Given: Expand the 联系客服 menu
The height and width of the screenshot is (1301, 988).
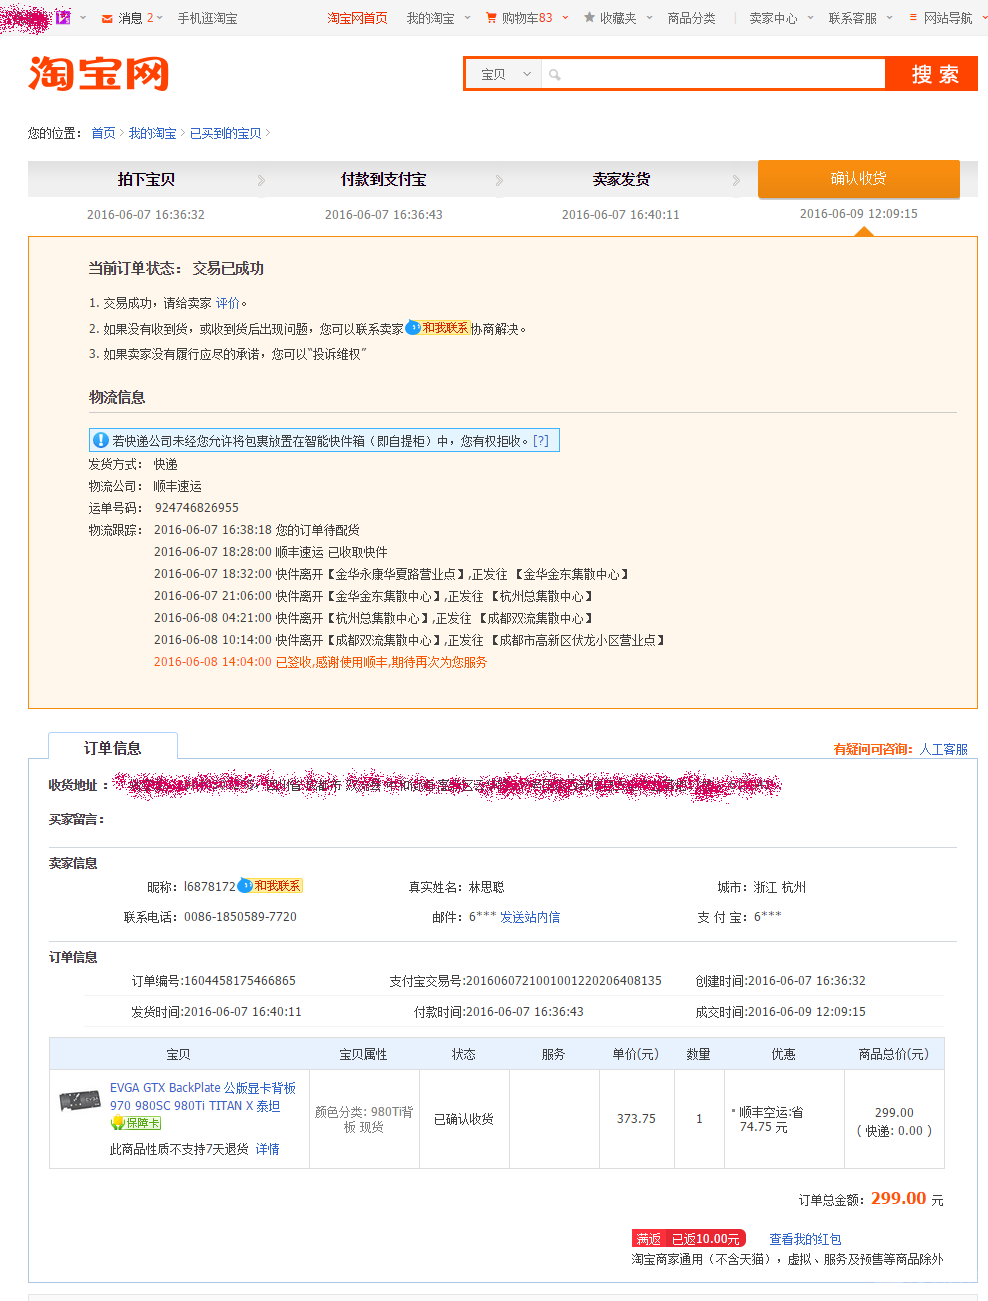Looking at the screenshot, I should [860, 18].
